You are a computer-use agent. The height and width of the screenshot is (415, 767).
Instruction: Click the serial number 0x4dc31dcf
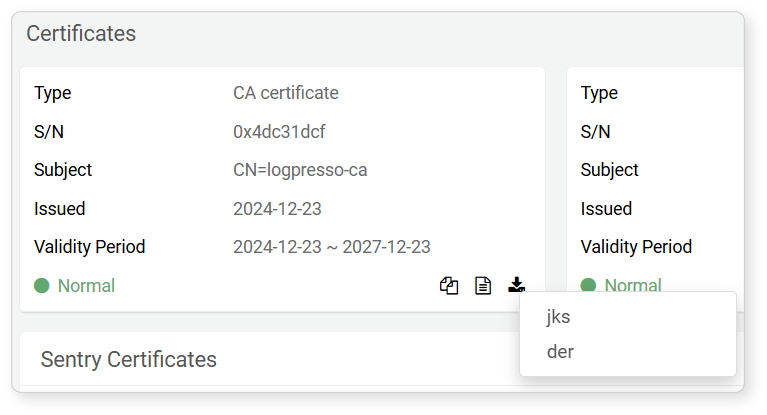(279, 132)
